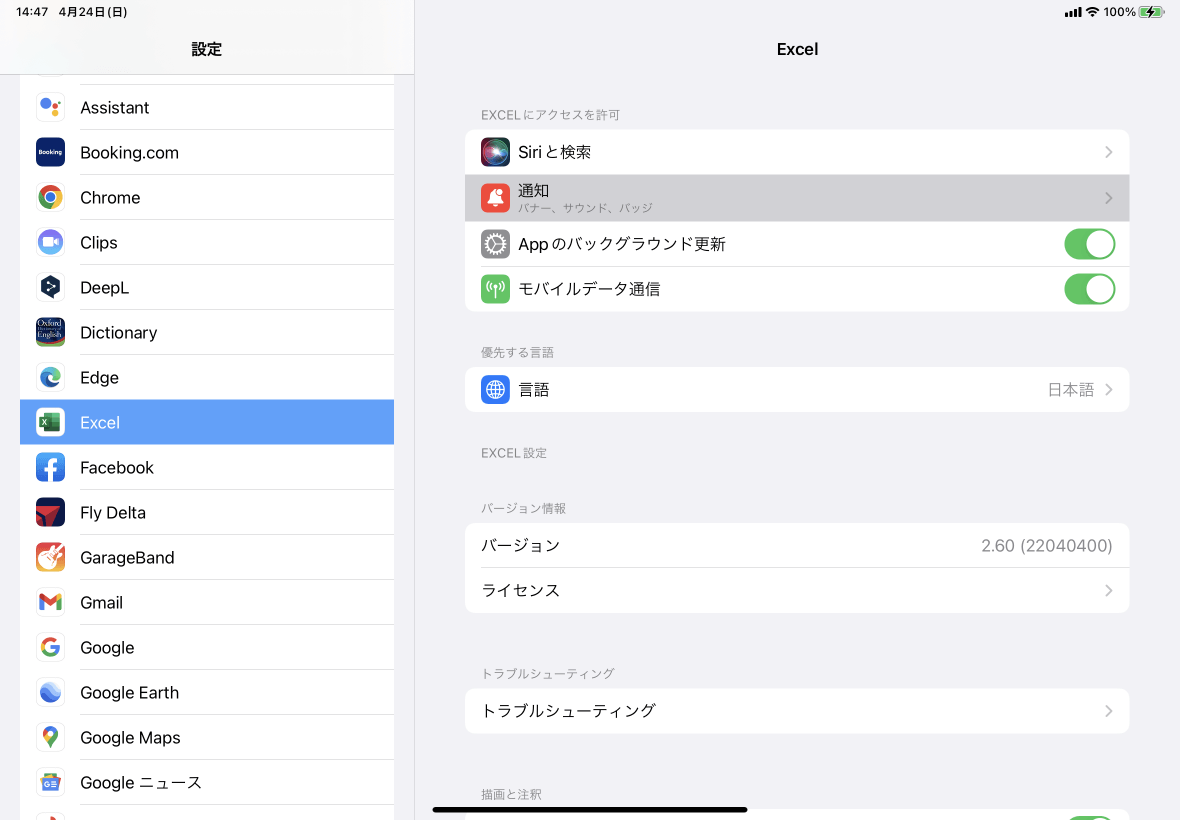Select Google Earth label in sidebar
Screen dimensions: 1180x820
tap(129, 693)
